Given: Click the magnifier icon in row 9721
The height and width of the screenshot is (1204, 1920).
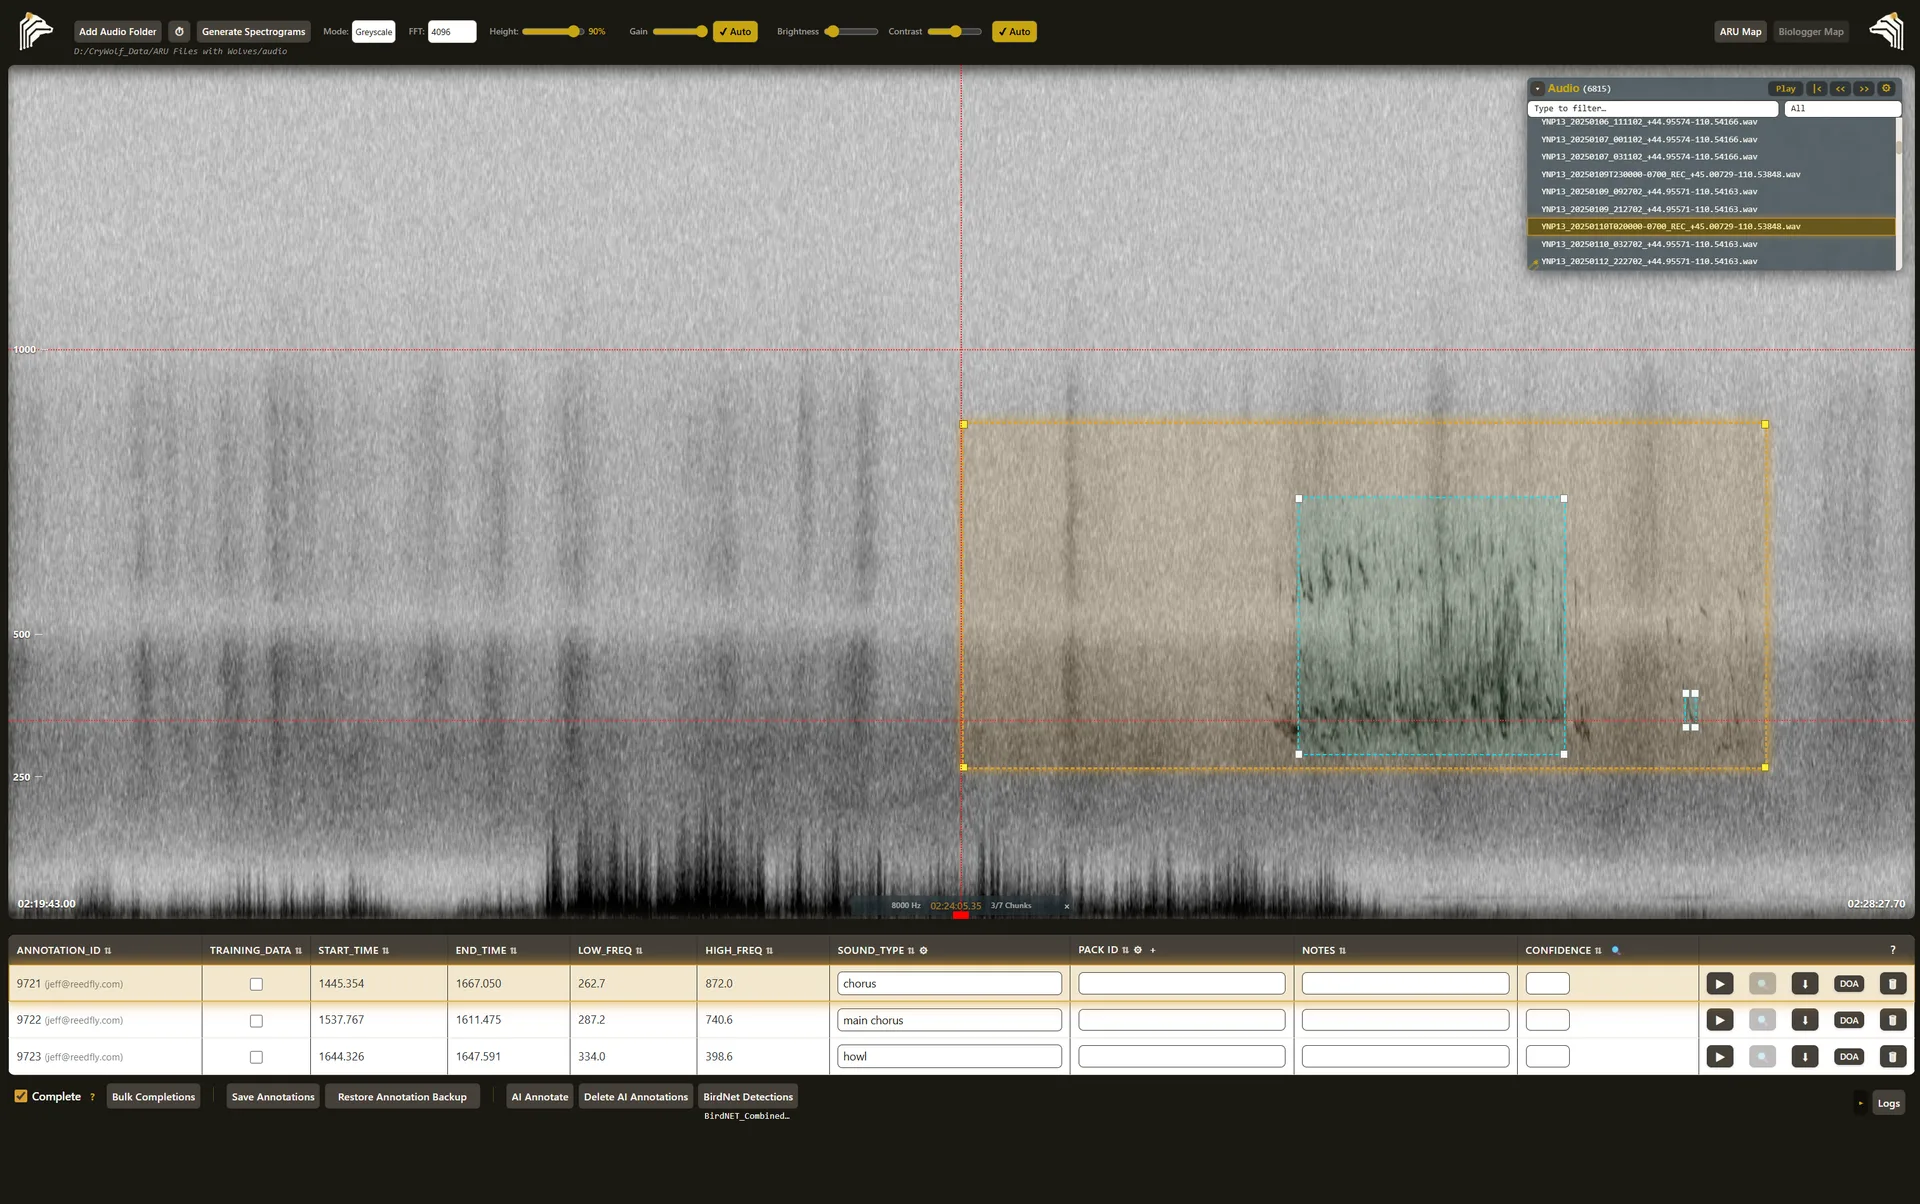Looking at the screenshot, I should tap(1762, 984).
